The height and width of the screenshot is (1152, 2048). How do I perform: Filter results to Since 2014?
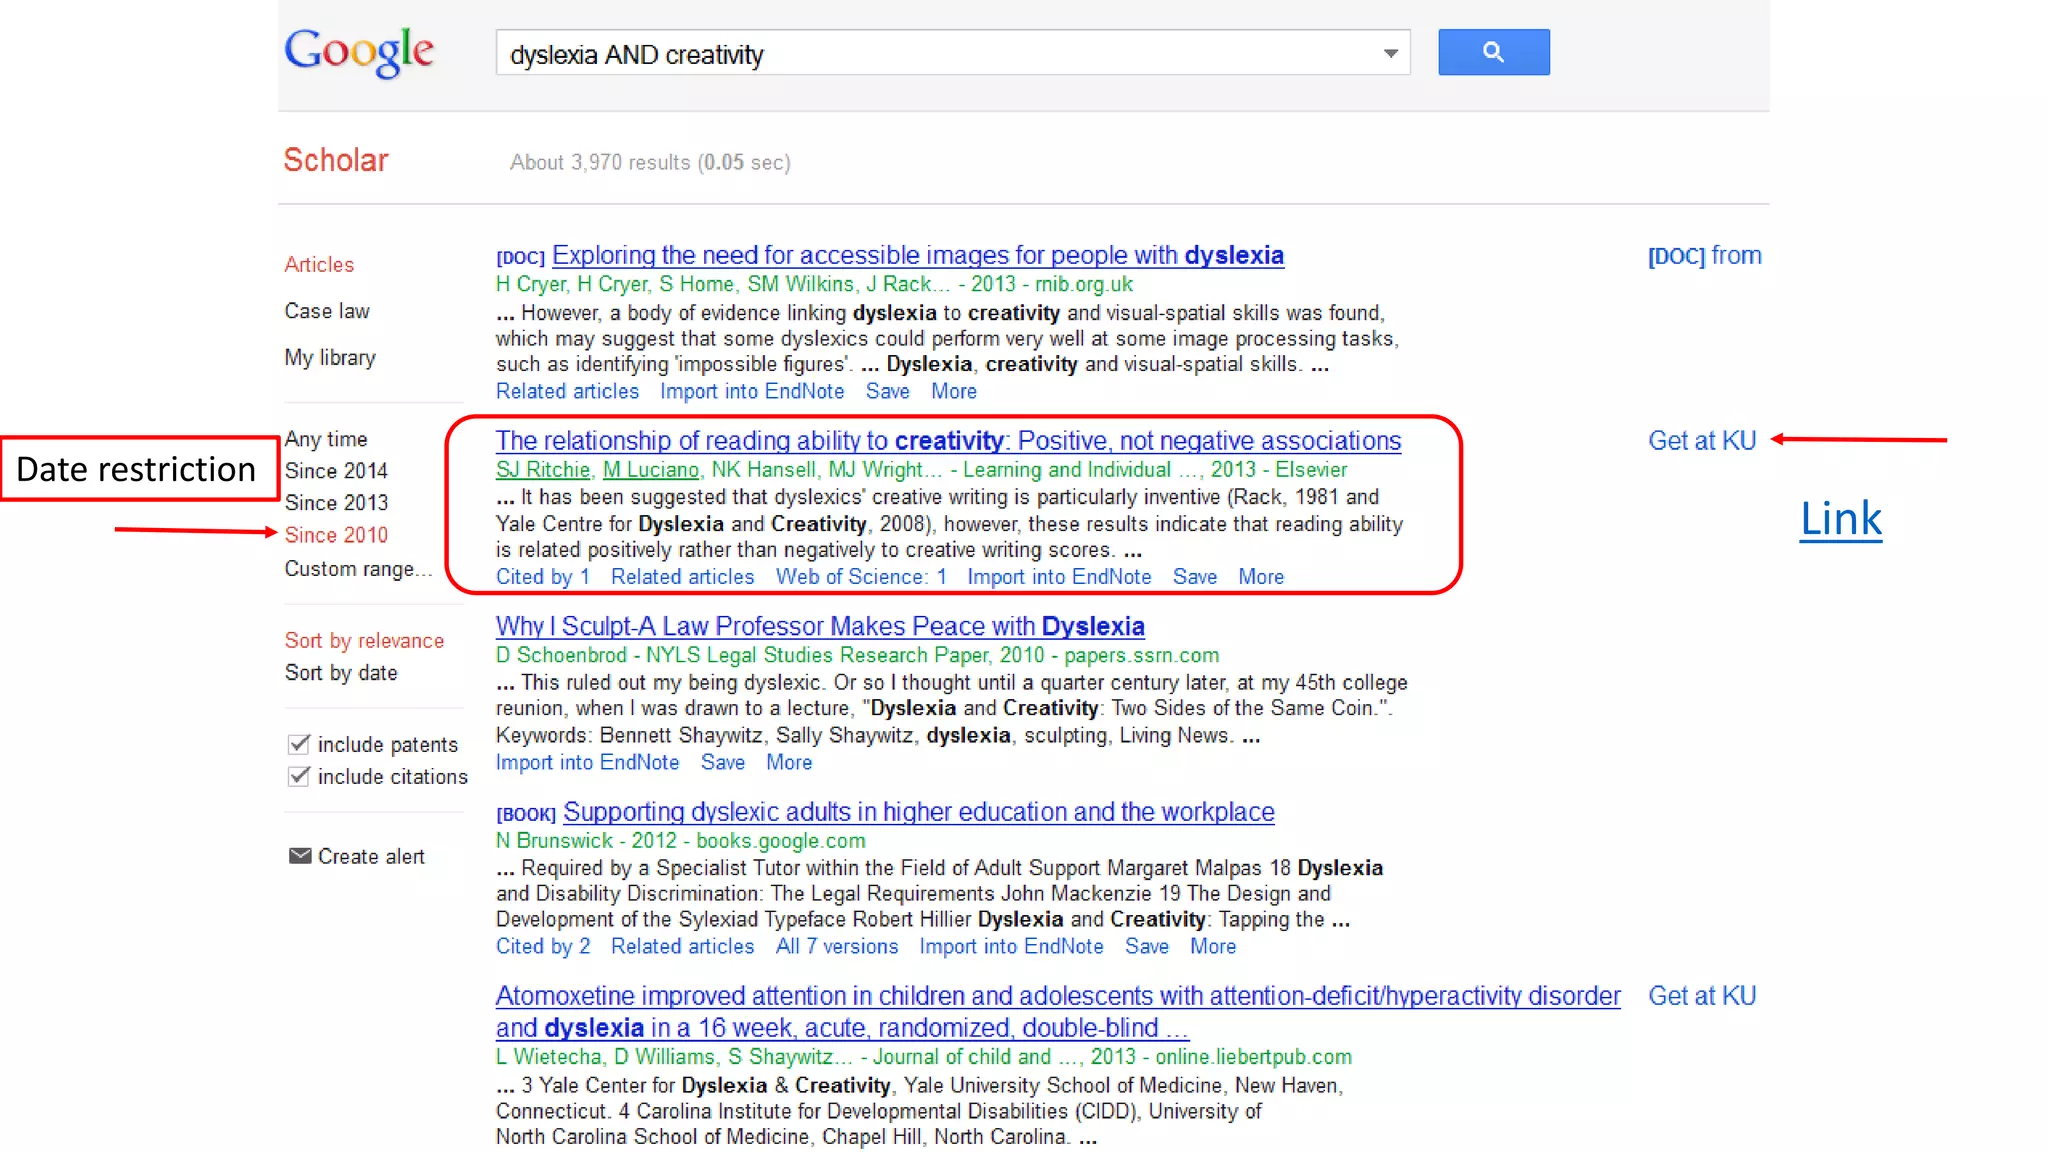[335, 470]
